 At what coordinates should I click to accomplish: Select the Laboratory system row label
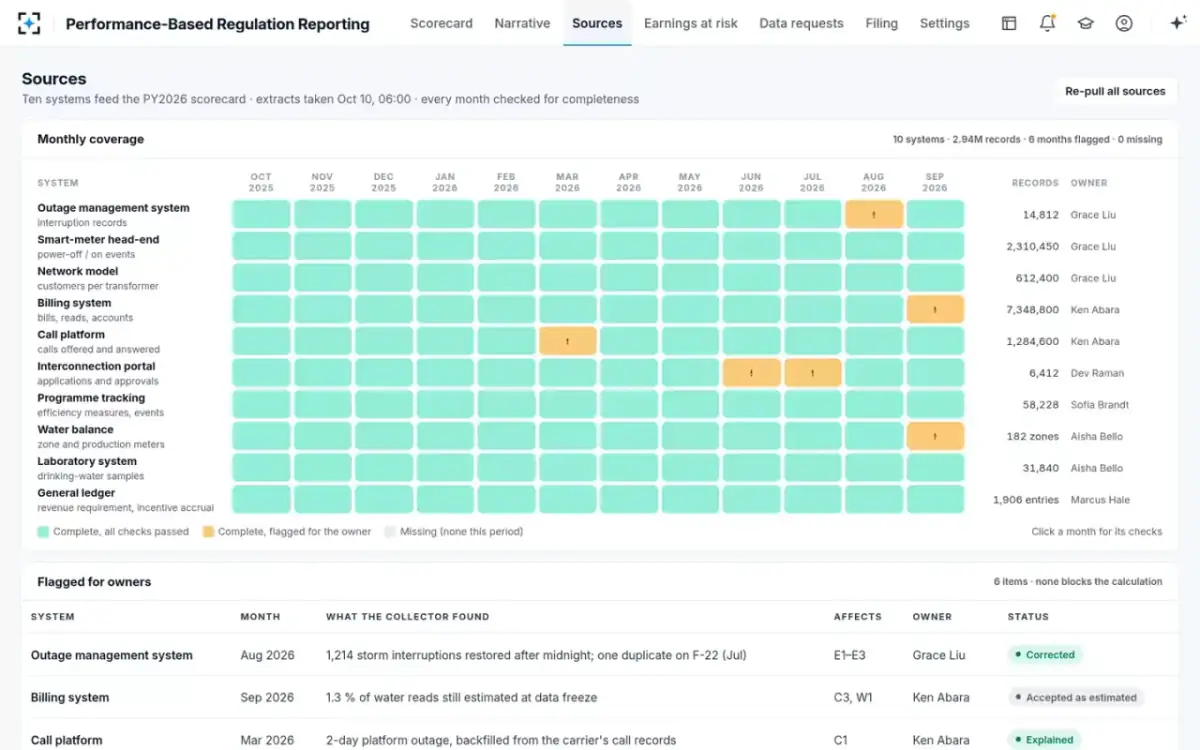(87, 461)
